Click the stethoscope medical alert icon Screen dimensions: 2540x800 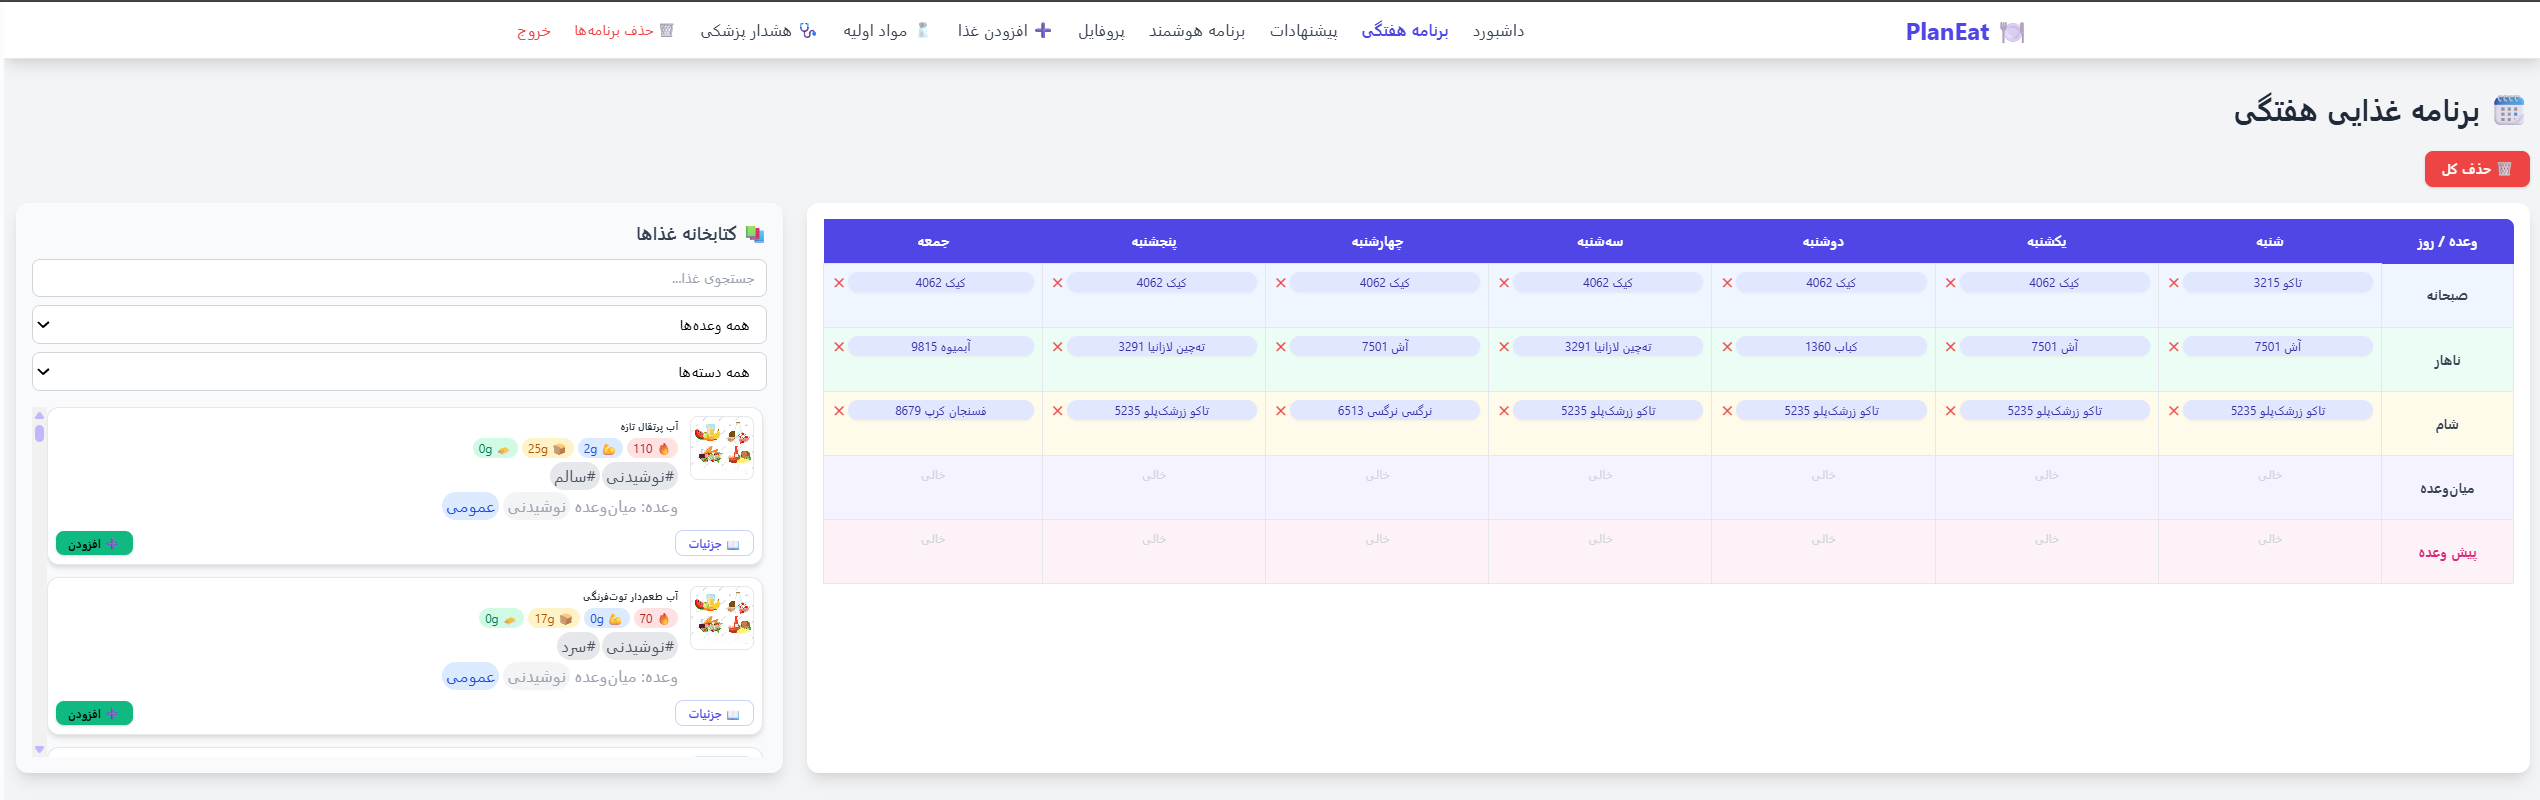tap(808, 31)
